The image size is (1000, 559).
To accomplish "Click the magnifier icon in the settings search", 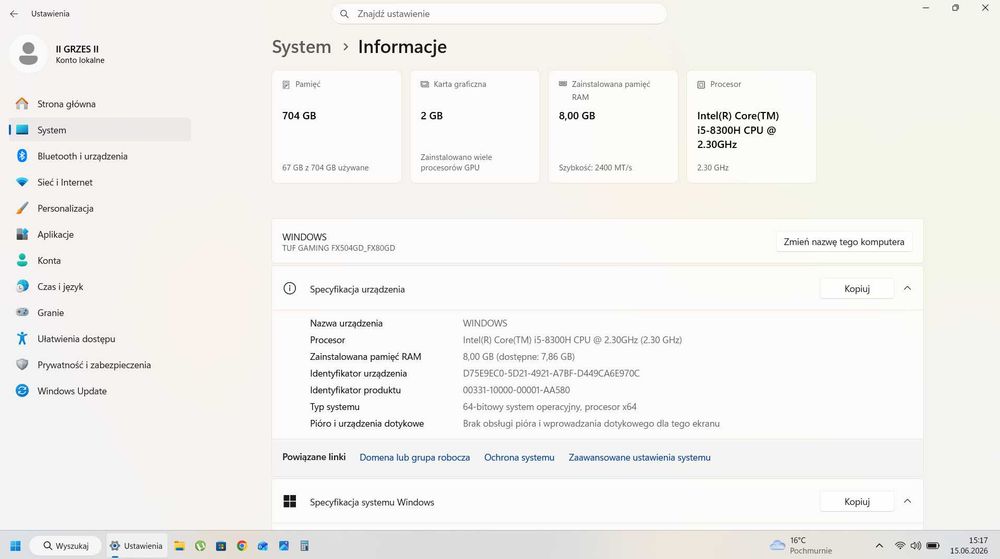I will point(344,13).
